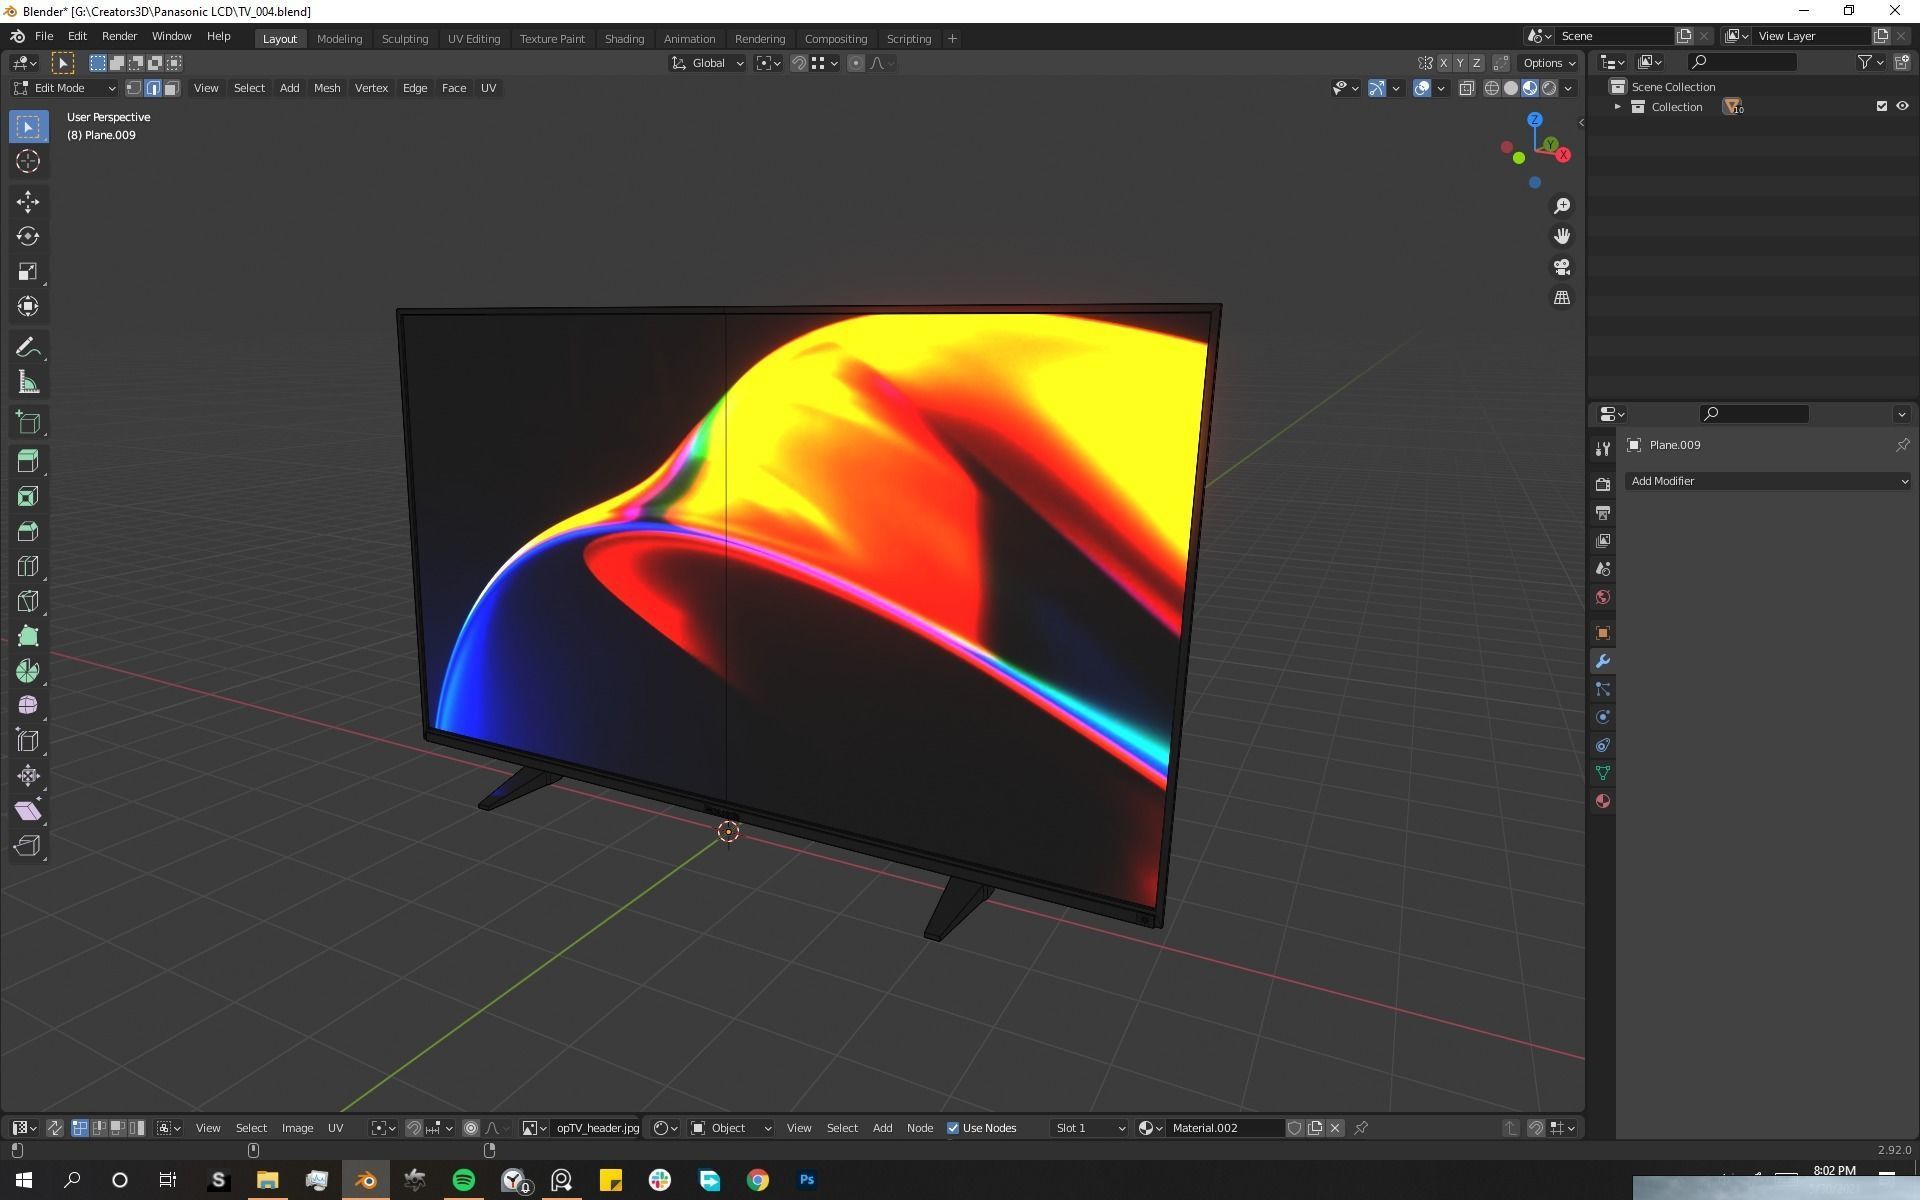Screen dimensions: 1920x1200
Task: Open Face menu in viewport header
Action: tap(453, 88)
